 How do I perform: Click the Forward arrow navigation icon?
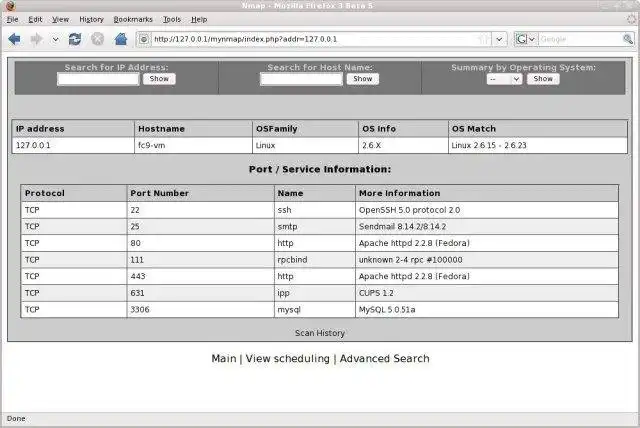tap(37, 39)
